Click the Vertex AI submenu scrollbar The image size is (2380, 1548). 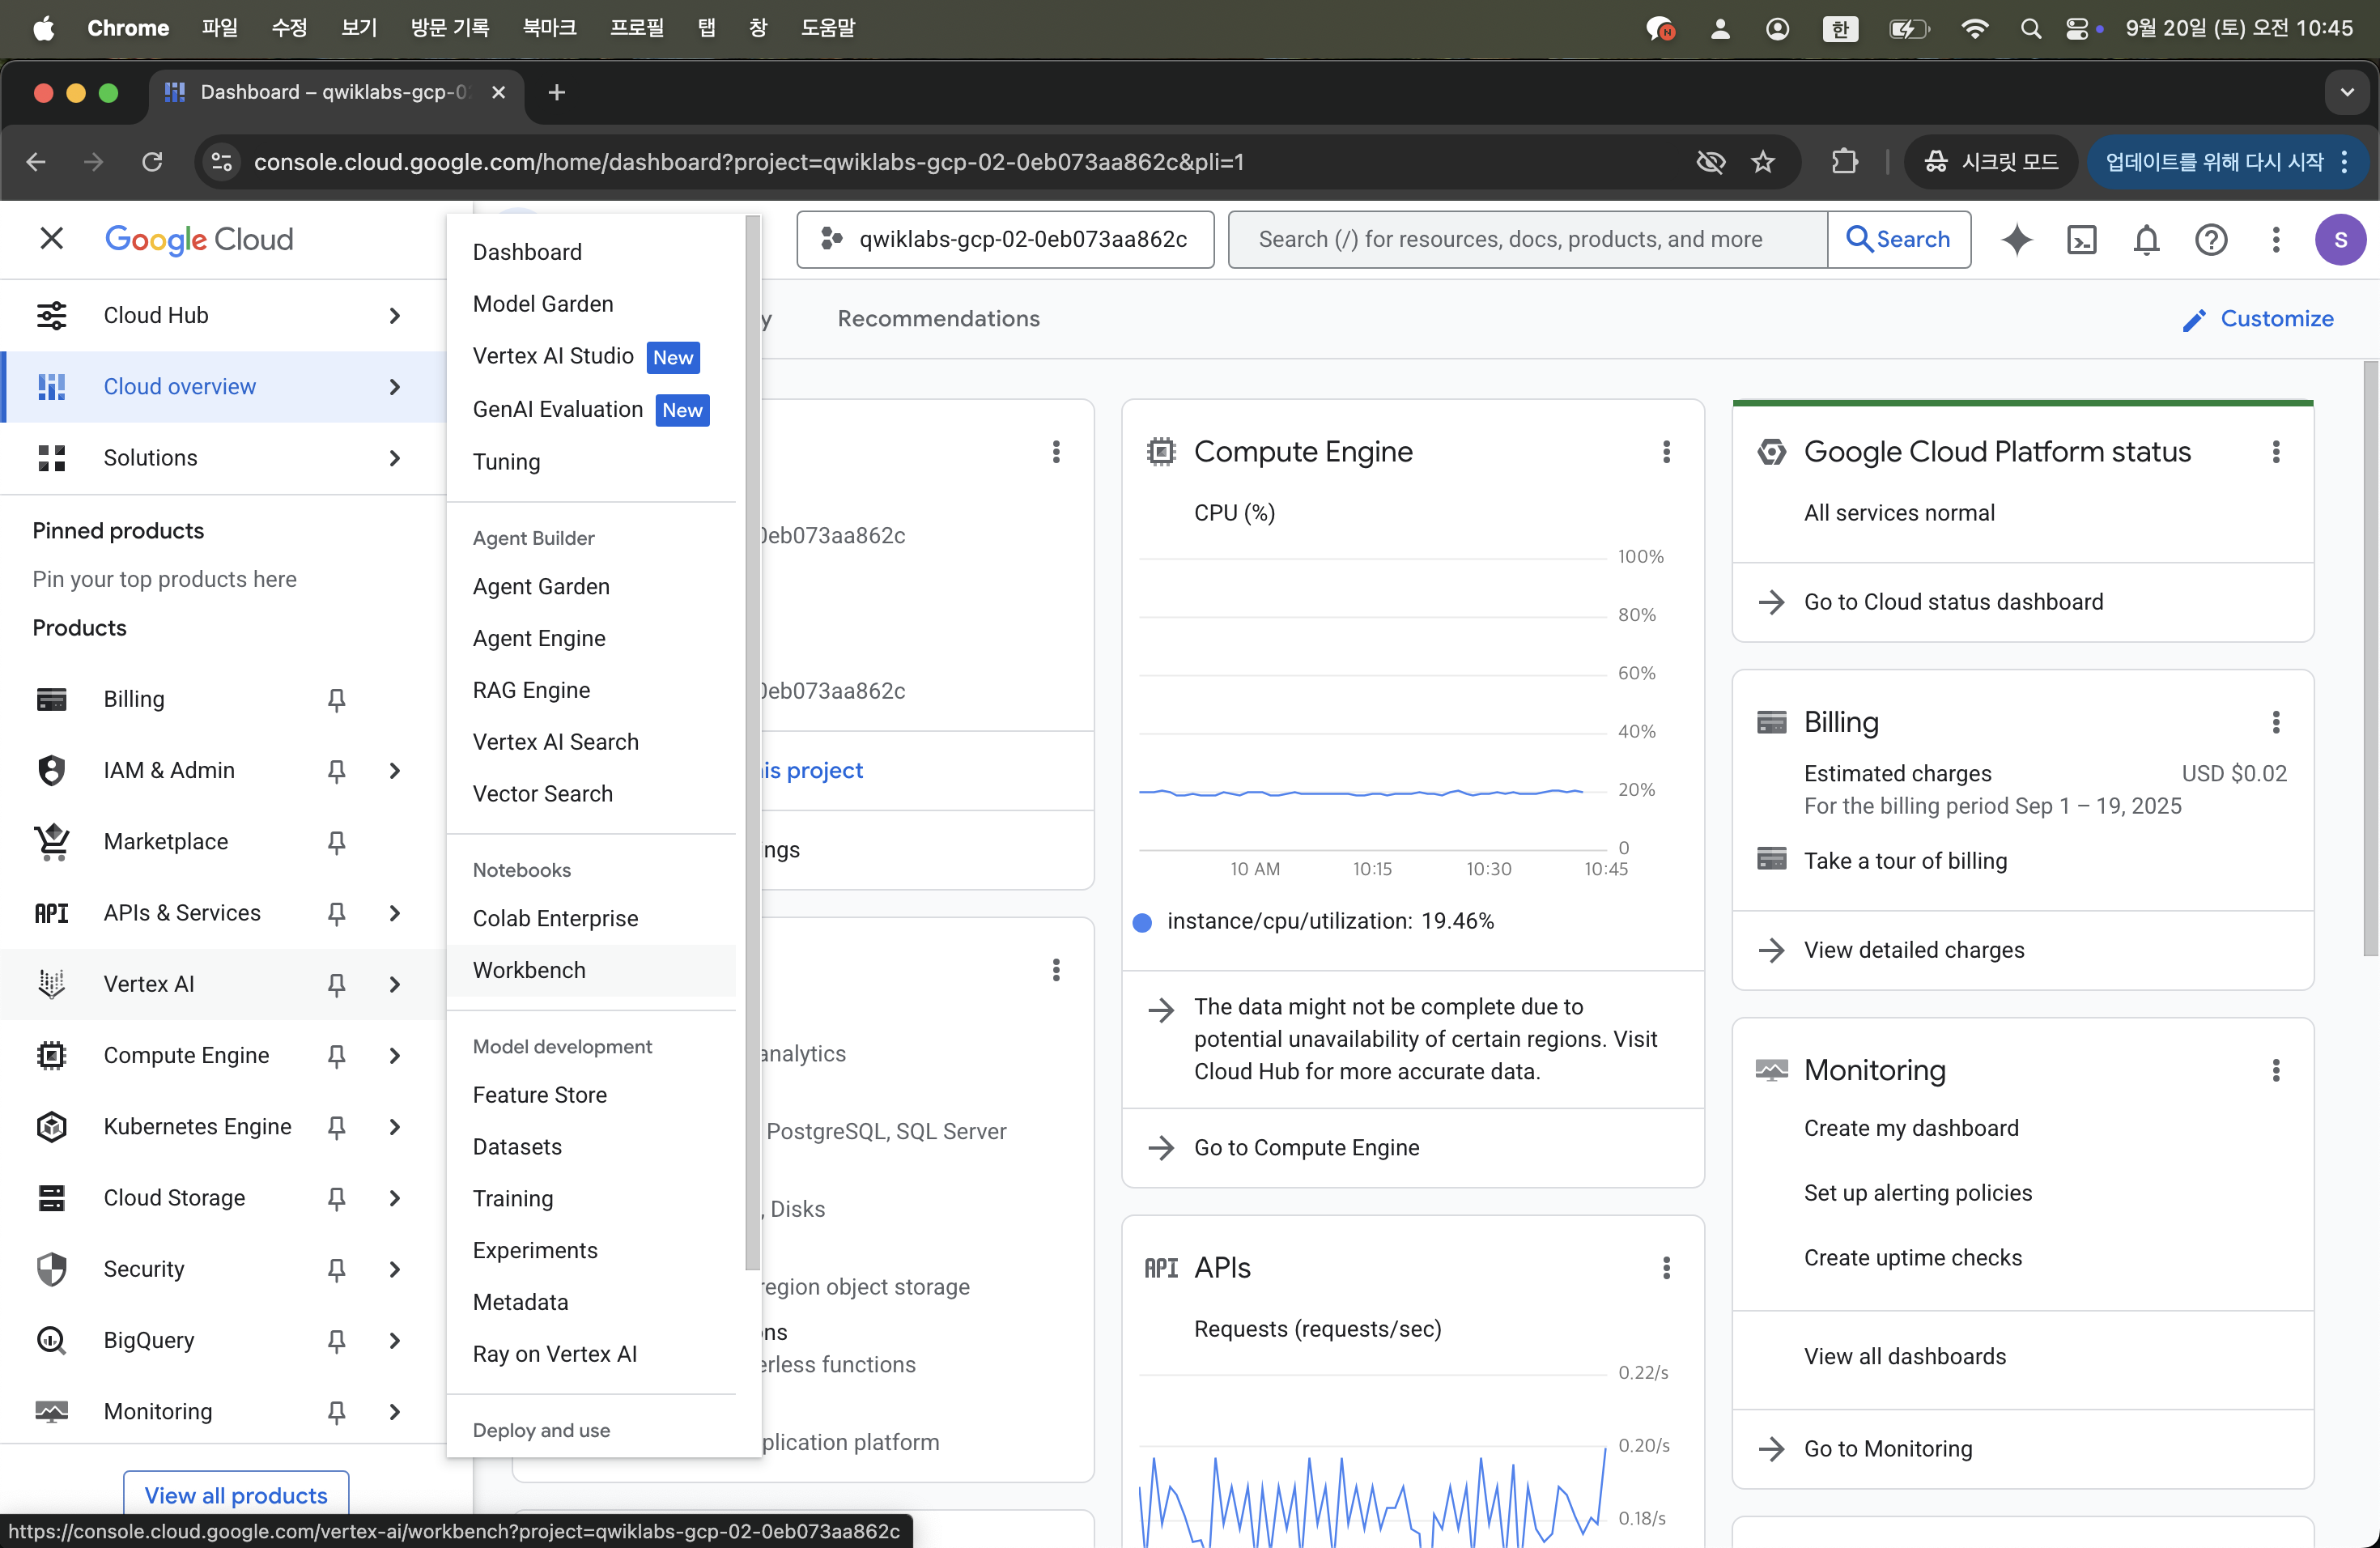coord(752,740)
